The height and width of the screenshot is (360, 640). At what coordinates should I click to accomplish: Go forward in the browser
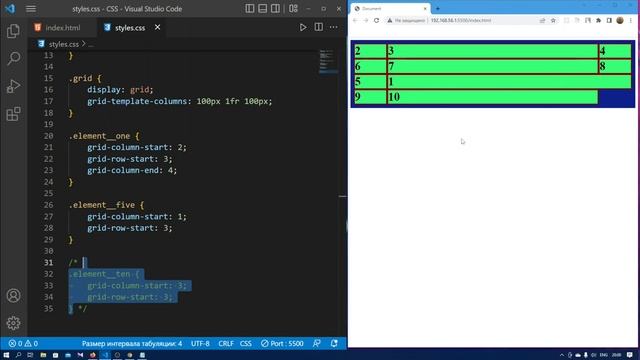click(x=366, y=20)
